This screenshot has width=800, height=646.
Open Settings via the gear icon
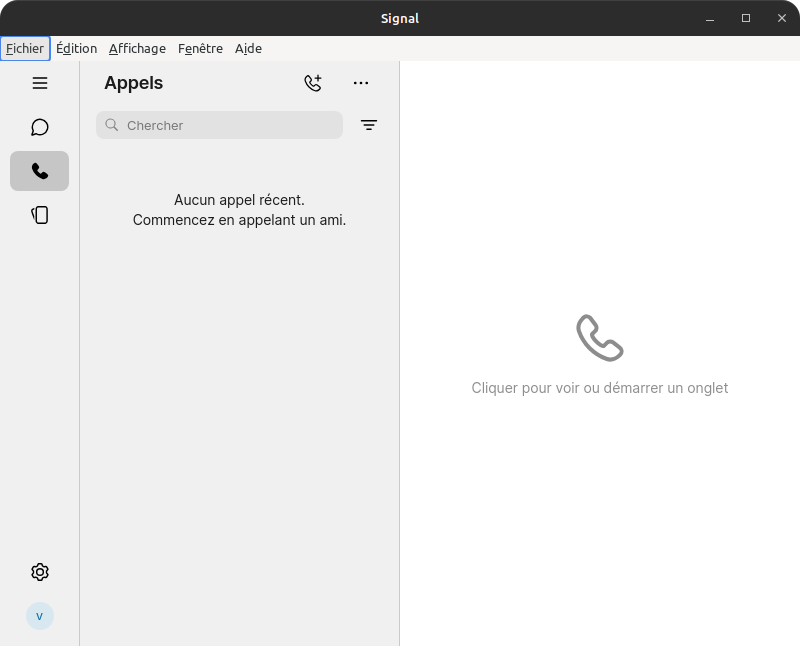click(40, 572)
